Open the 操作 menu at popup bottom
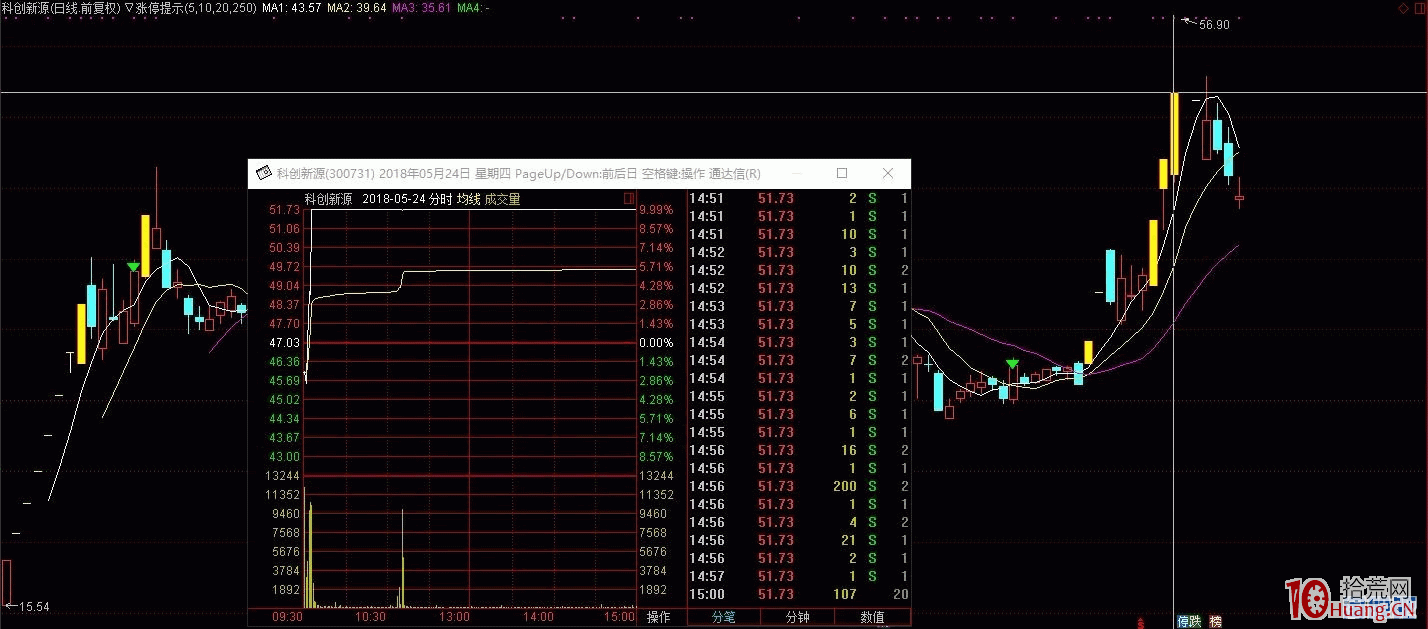The width and height of the screenshot is (1428, 629). tap(659, 617)
